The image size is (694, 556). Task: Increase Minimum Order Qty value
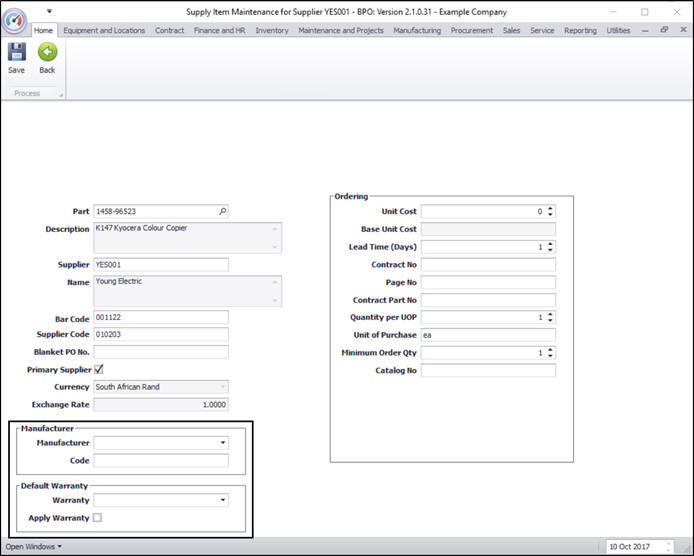[550, 350]
